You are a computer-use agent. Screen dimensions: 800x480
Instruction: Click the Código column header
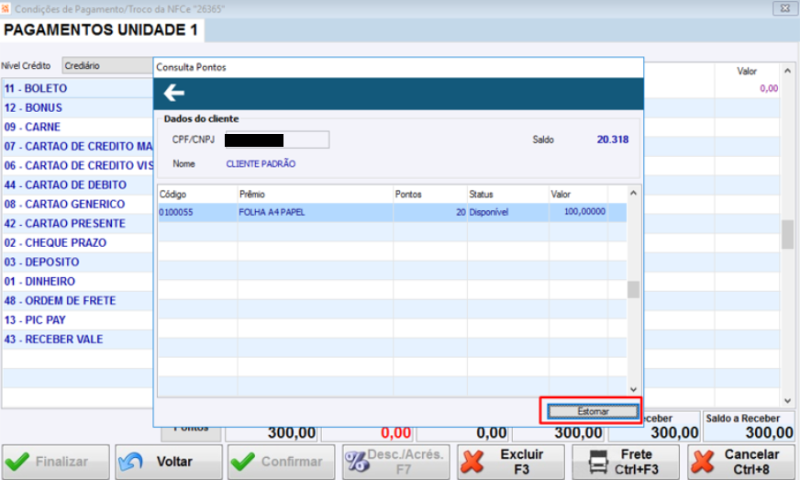tap(197, 194)
